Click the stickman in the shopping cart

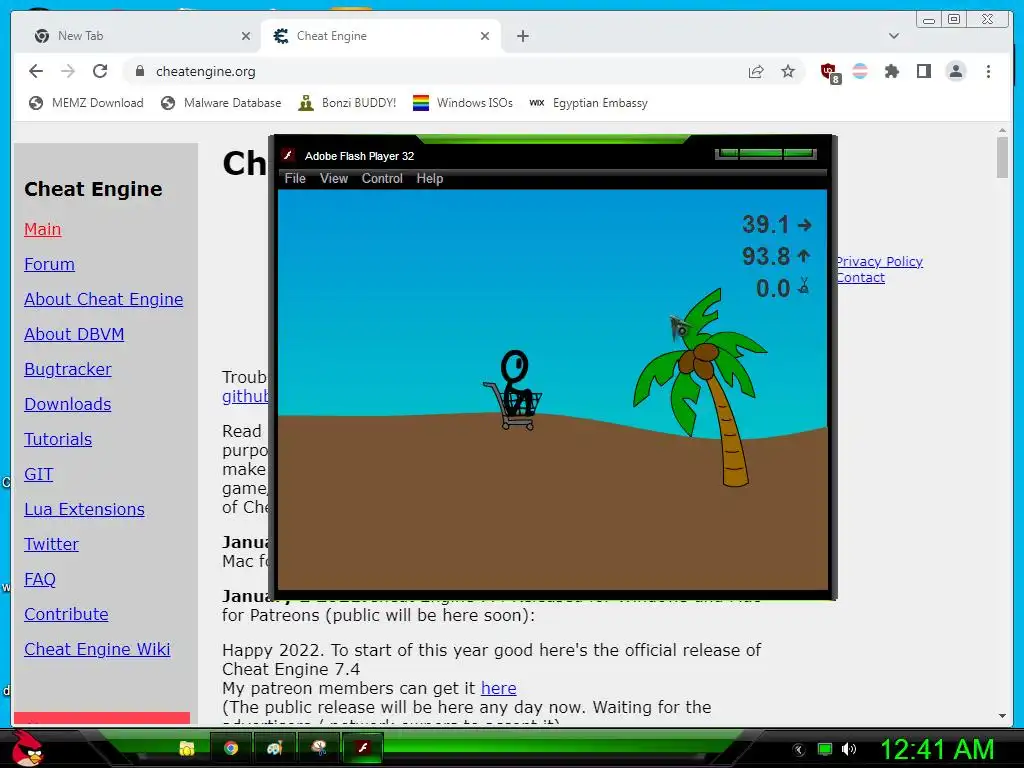coord(515,391)
